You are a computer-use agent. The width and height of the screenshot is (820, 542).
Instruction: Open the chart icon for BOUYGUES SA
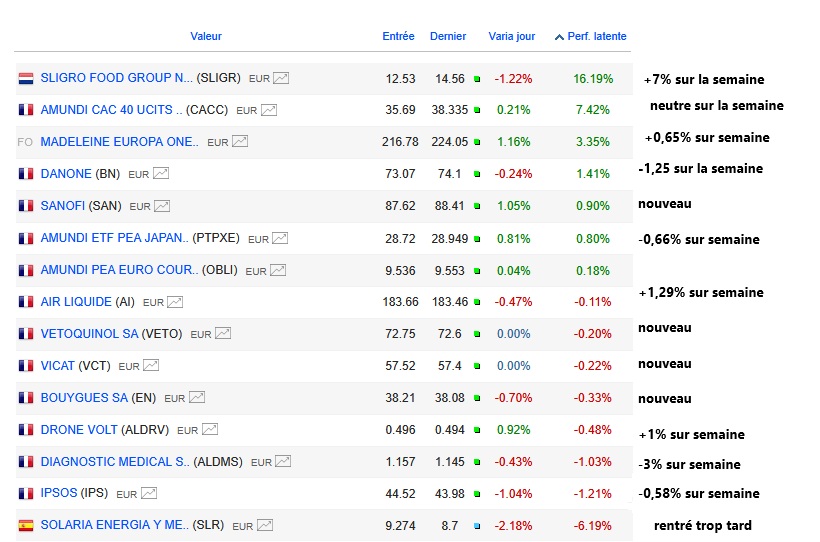[x=197, y=398]
